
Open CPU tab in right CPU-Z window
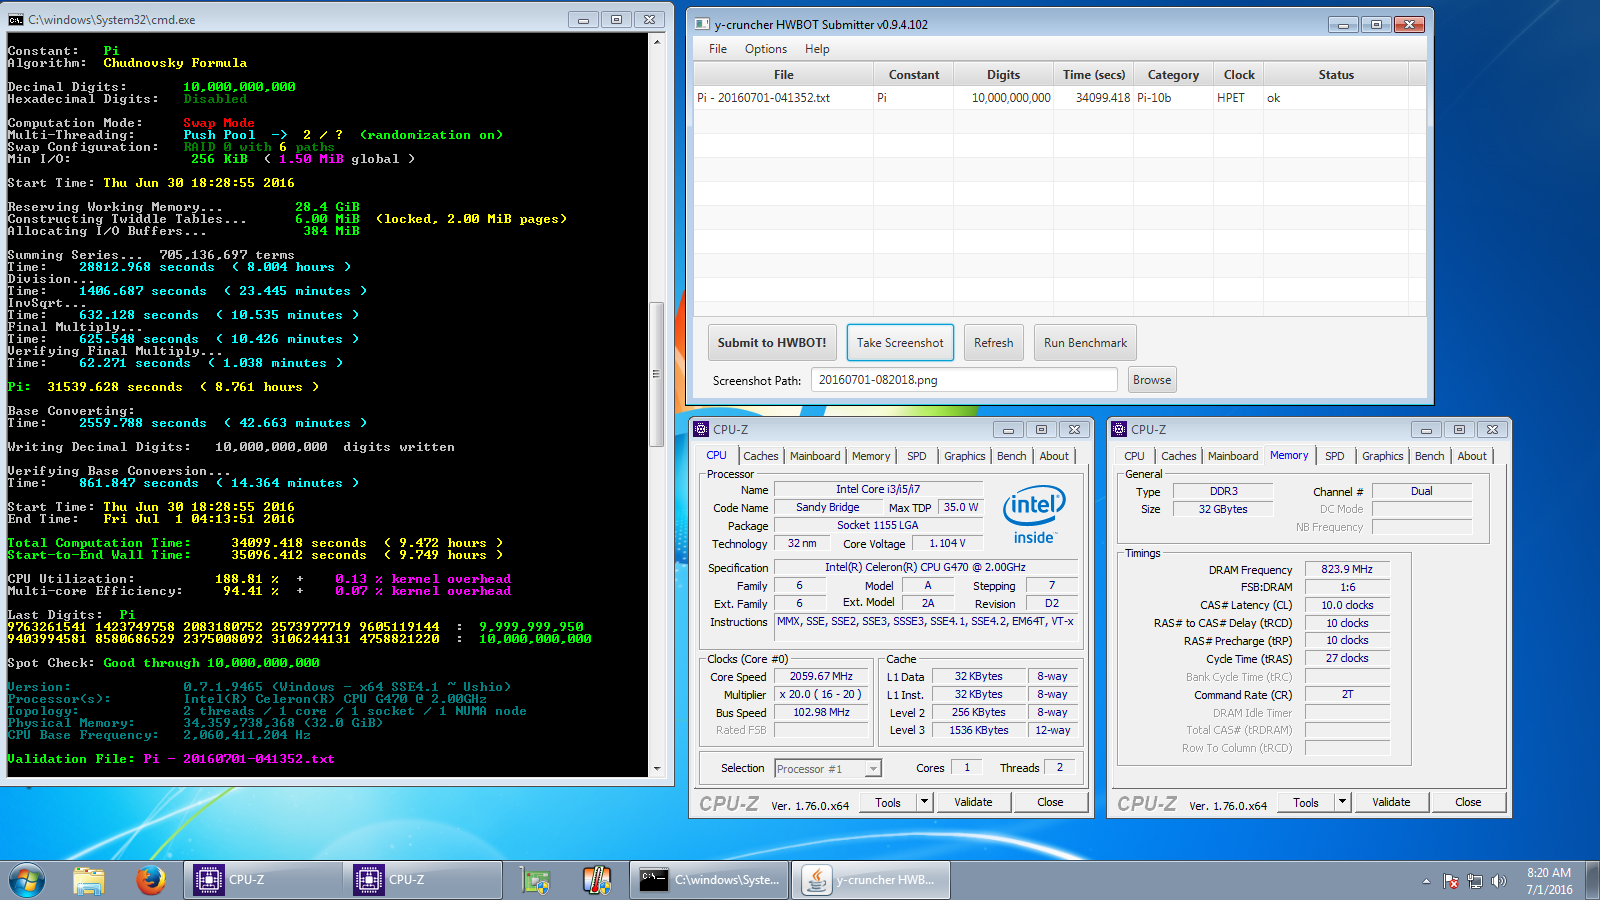[1134, 456]
